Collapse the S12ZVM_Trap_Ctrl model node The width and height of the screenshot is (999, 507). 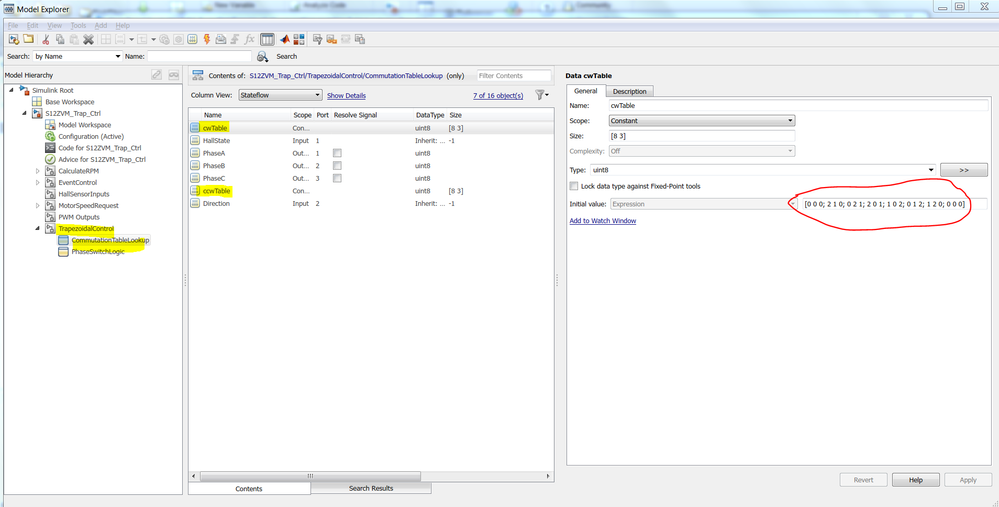point(24,113)
